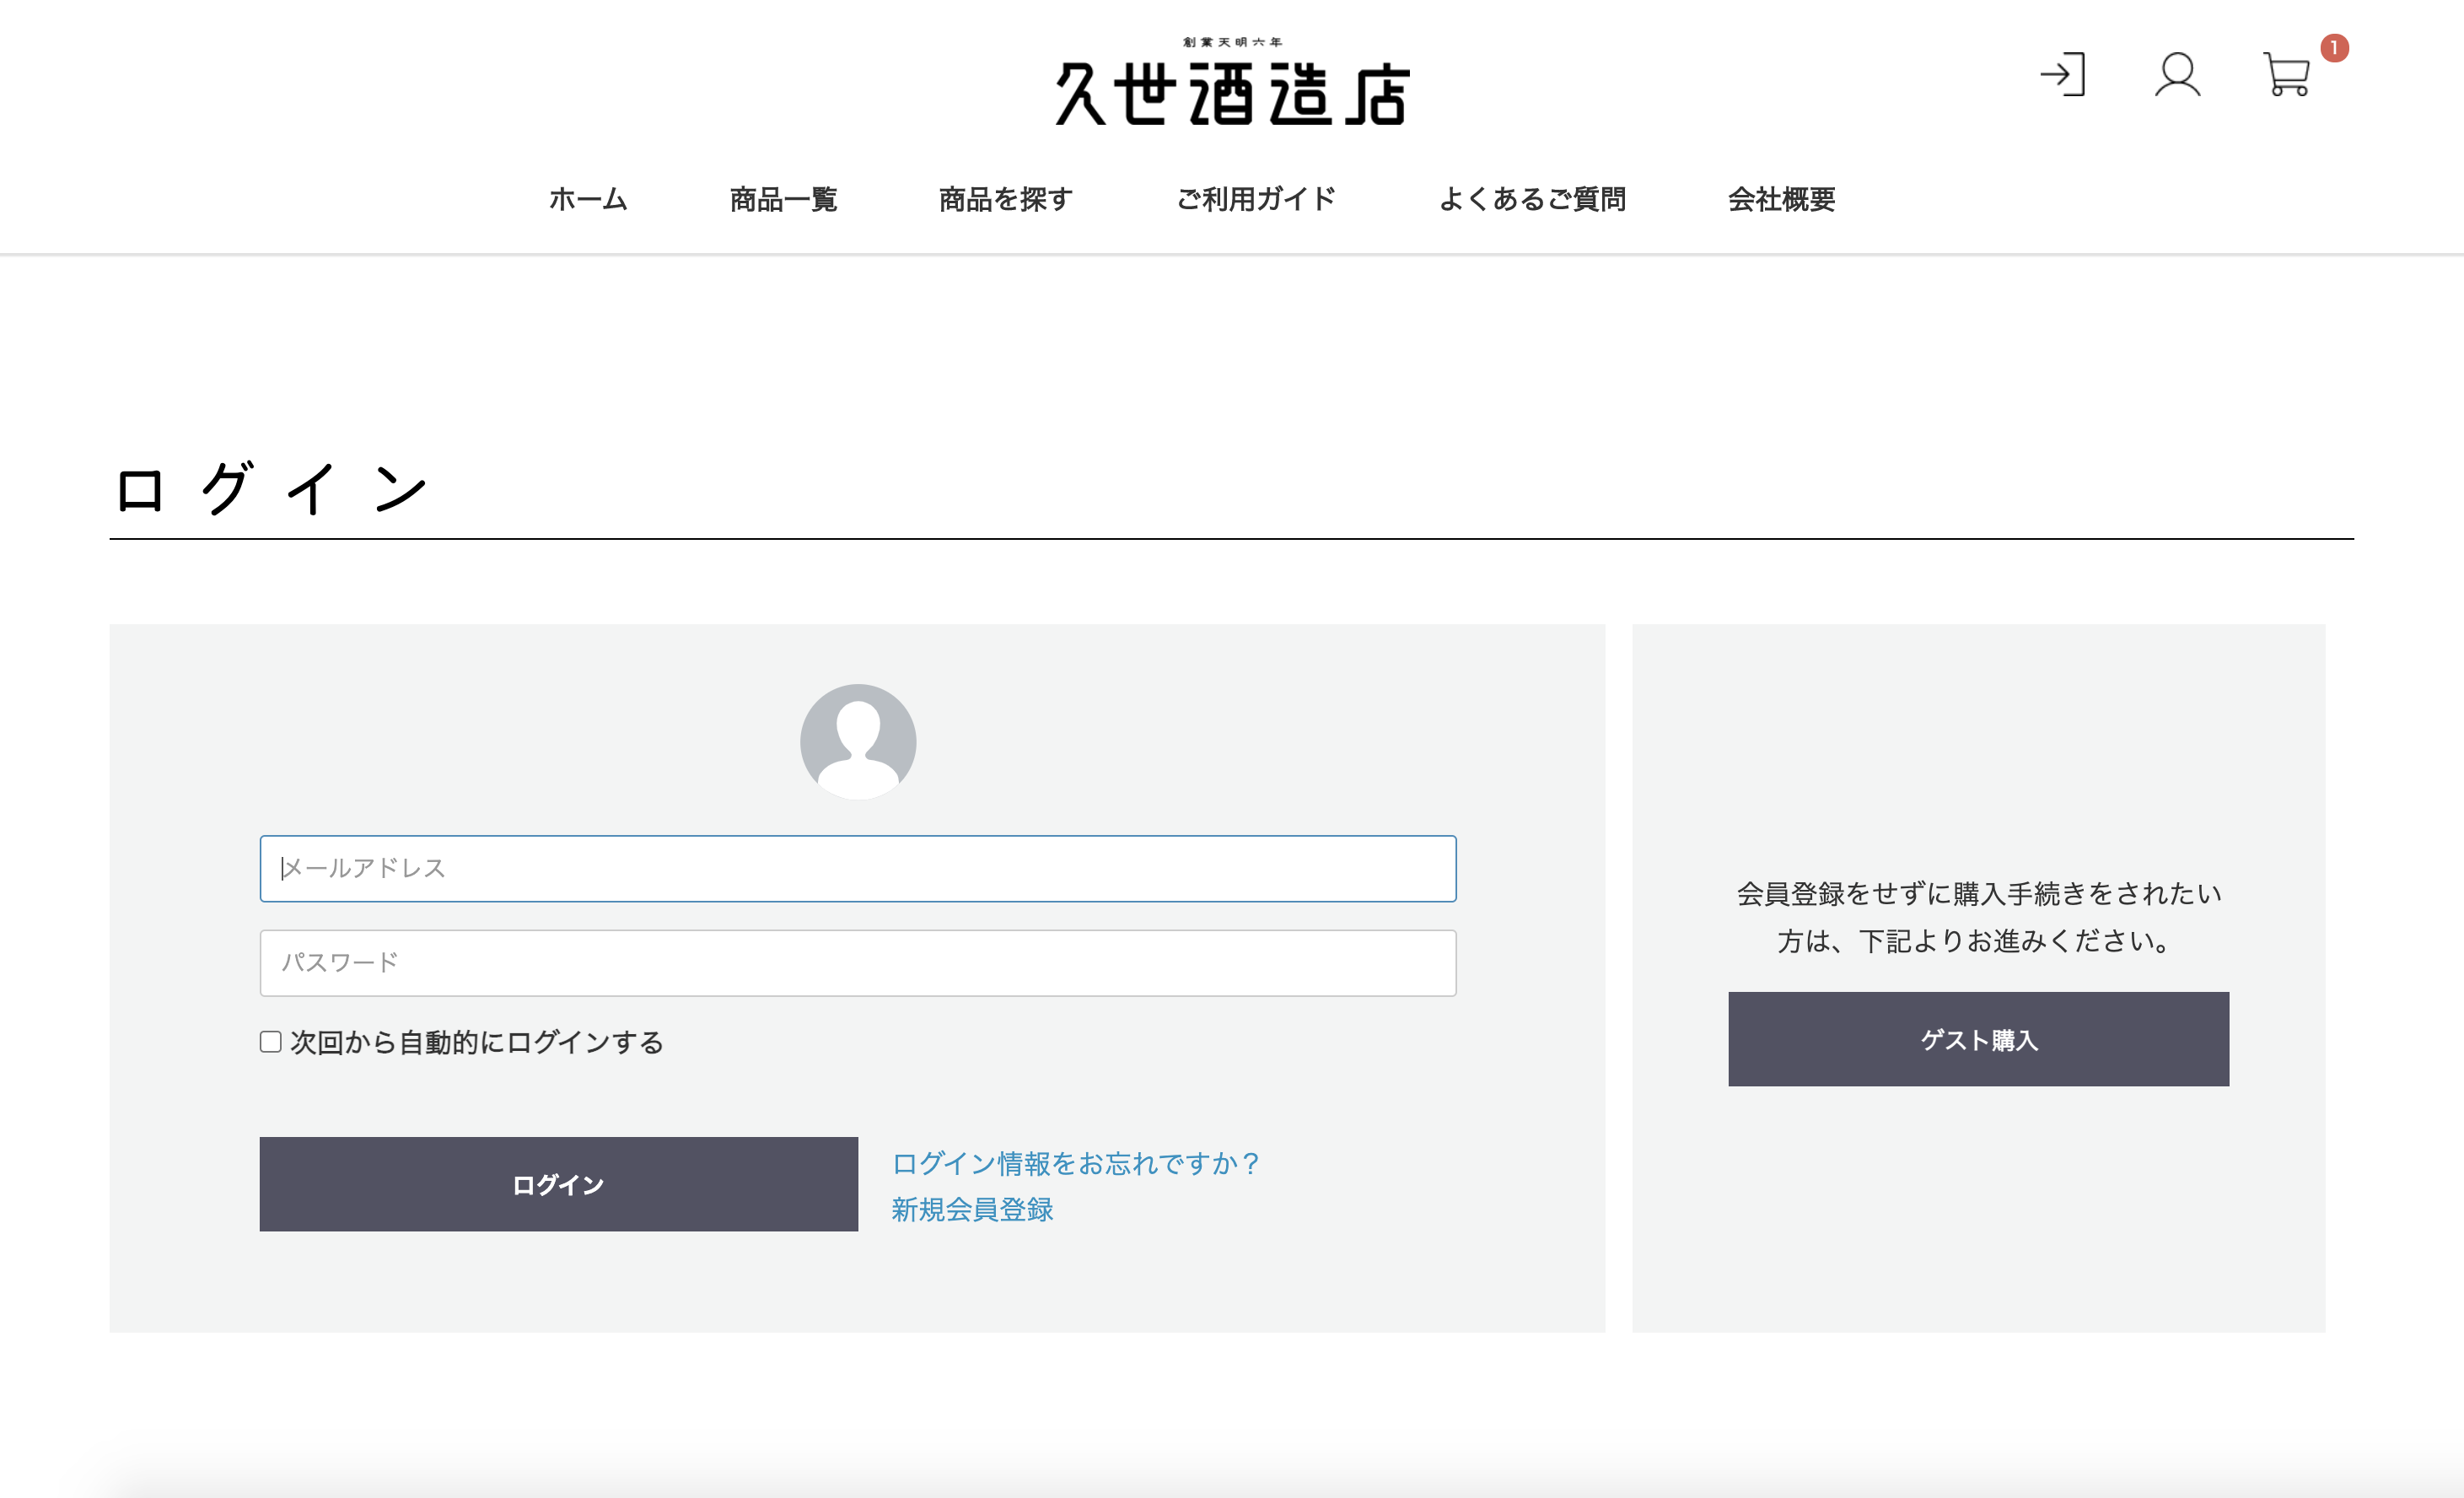Click the red cart badge showing 1
This screenshot has width=2464, height=1498.
click(x=2334, y=48)
